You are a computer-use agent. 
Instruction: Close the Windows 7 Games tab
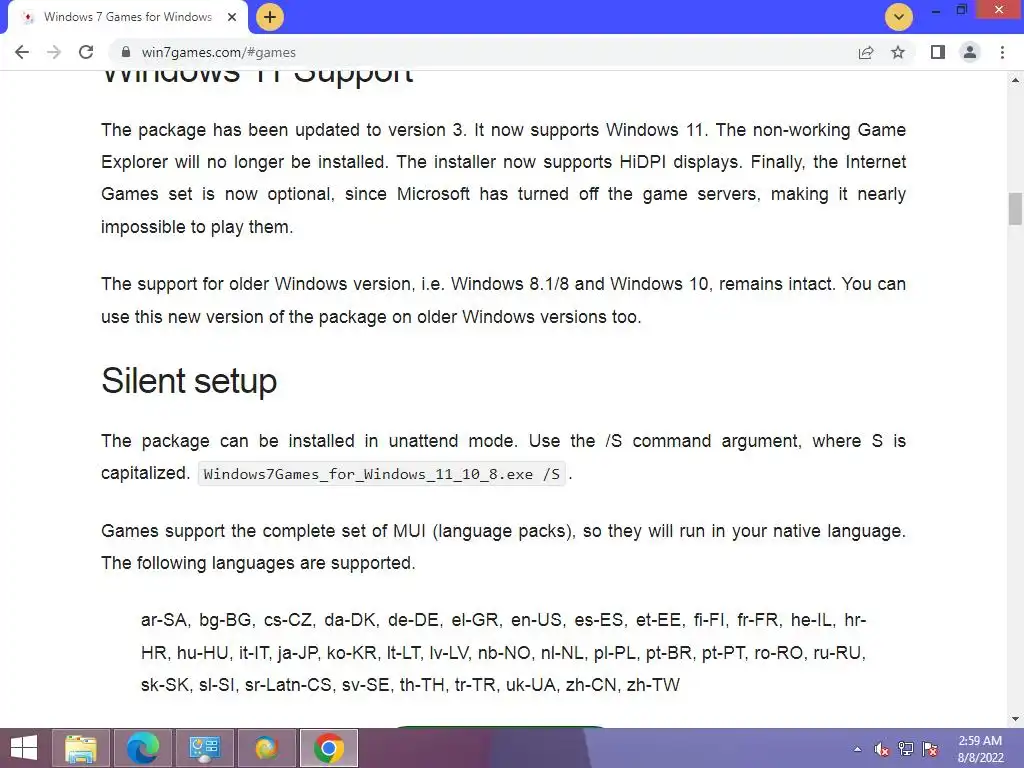[232, 18]
